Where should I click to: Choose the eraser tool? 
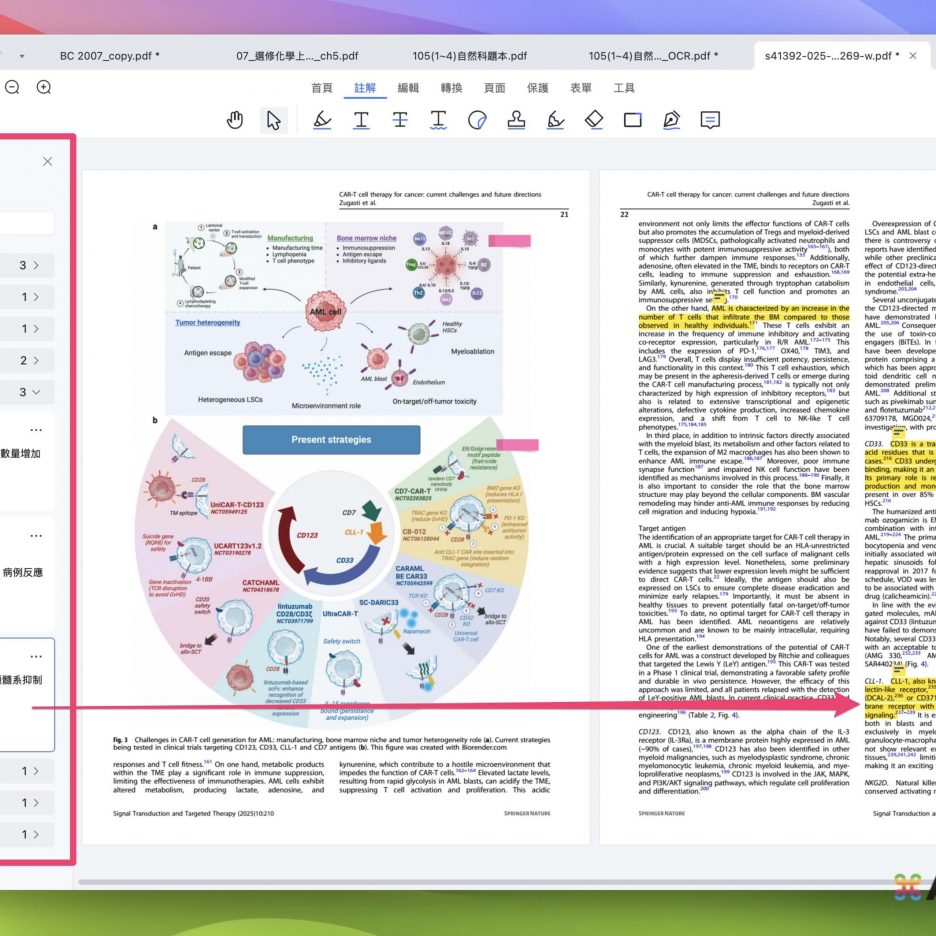point(594,121)
